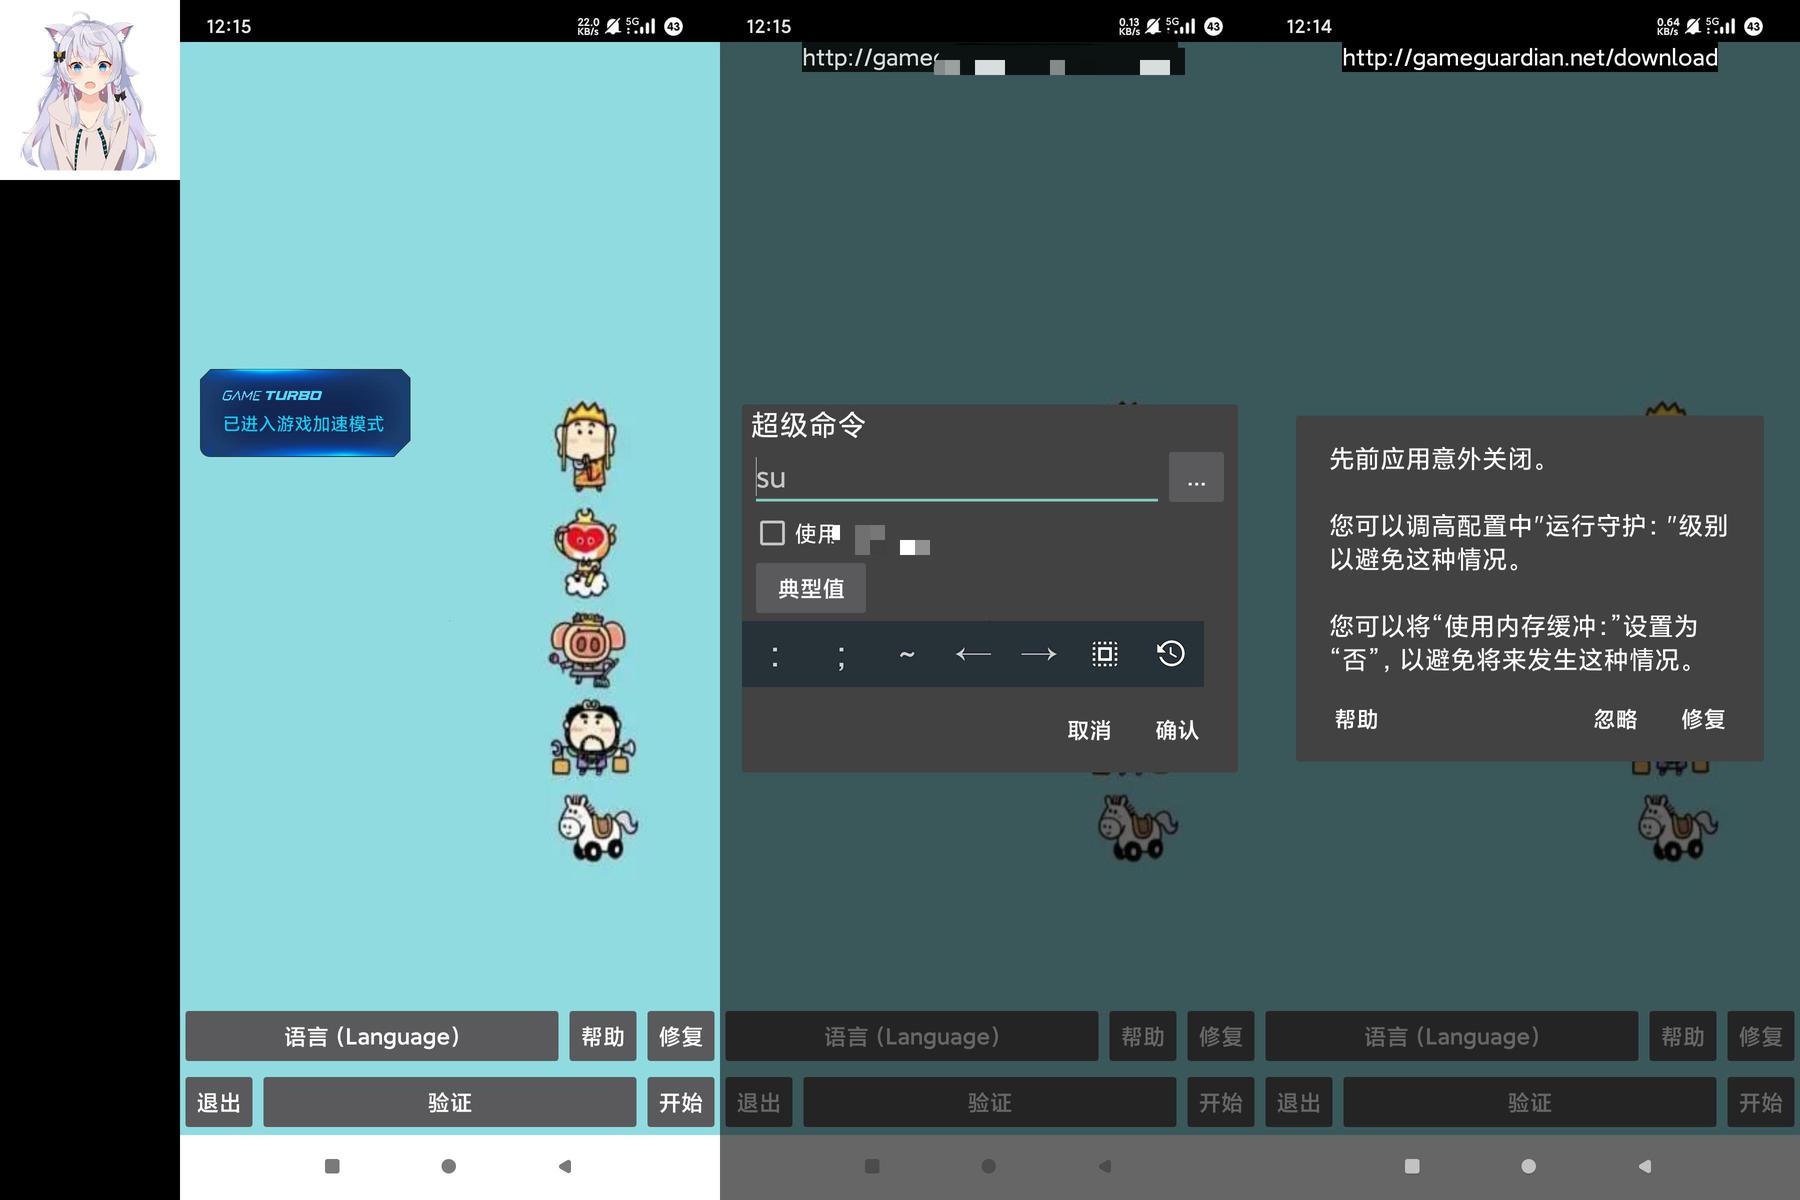
Task: Tap 先前应用意外关闭 message text
Action: [x=1440, y=459]
